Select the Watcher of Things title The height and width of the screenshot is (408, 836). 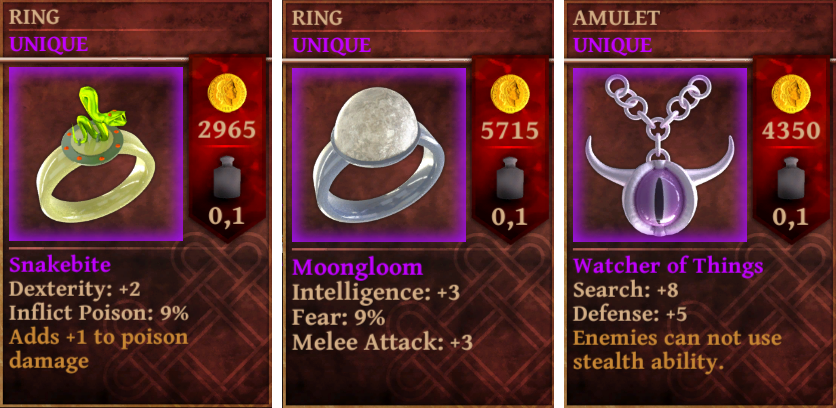669,266
